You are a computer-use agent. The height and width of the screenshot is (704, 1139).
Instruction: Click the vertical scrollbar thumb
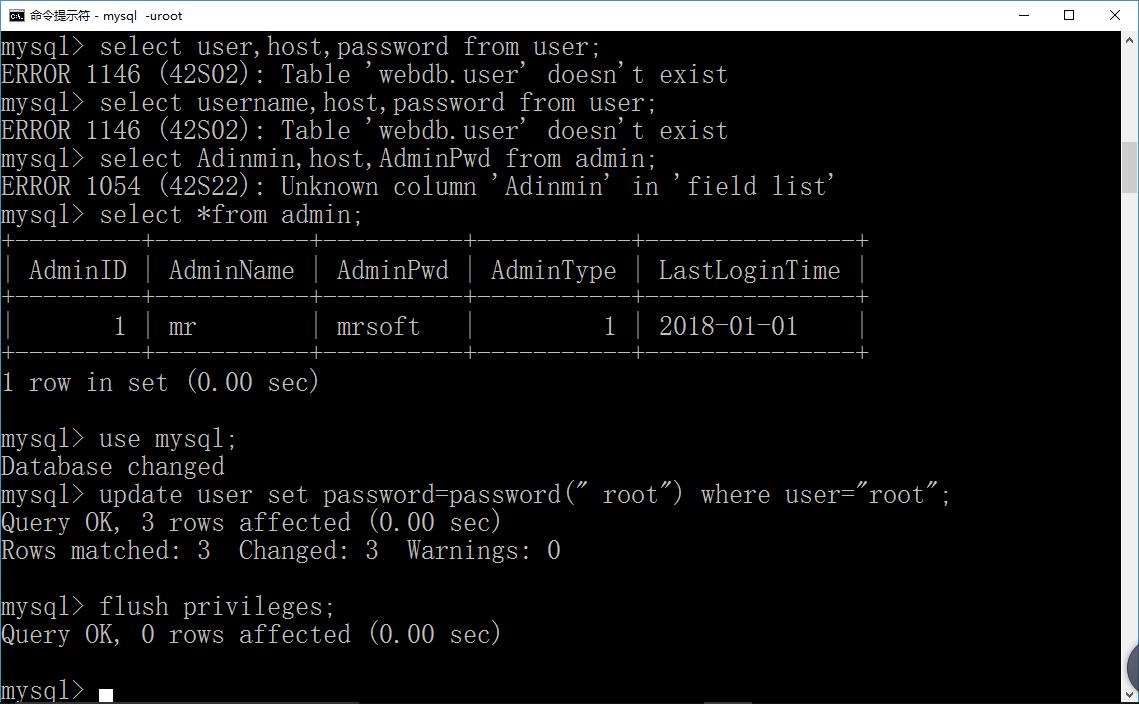[x=1130, y=167]
